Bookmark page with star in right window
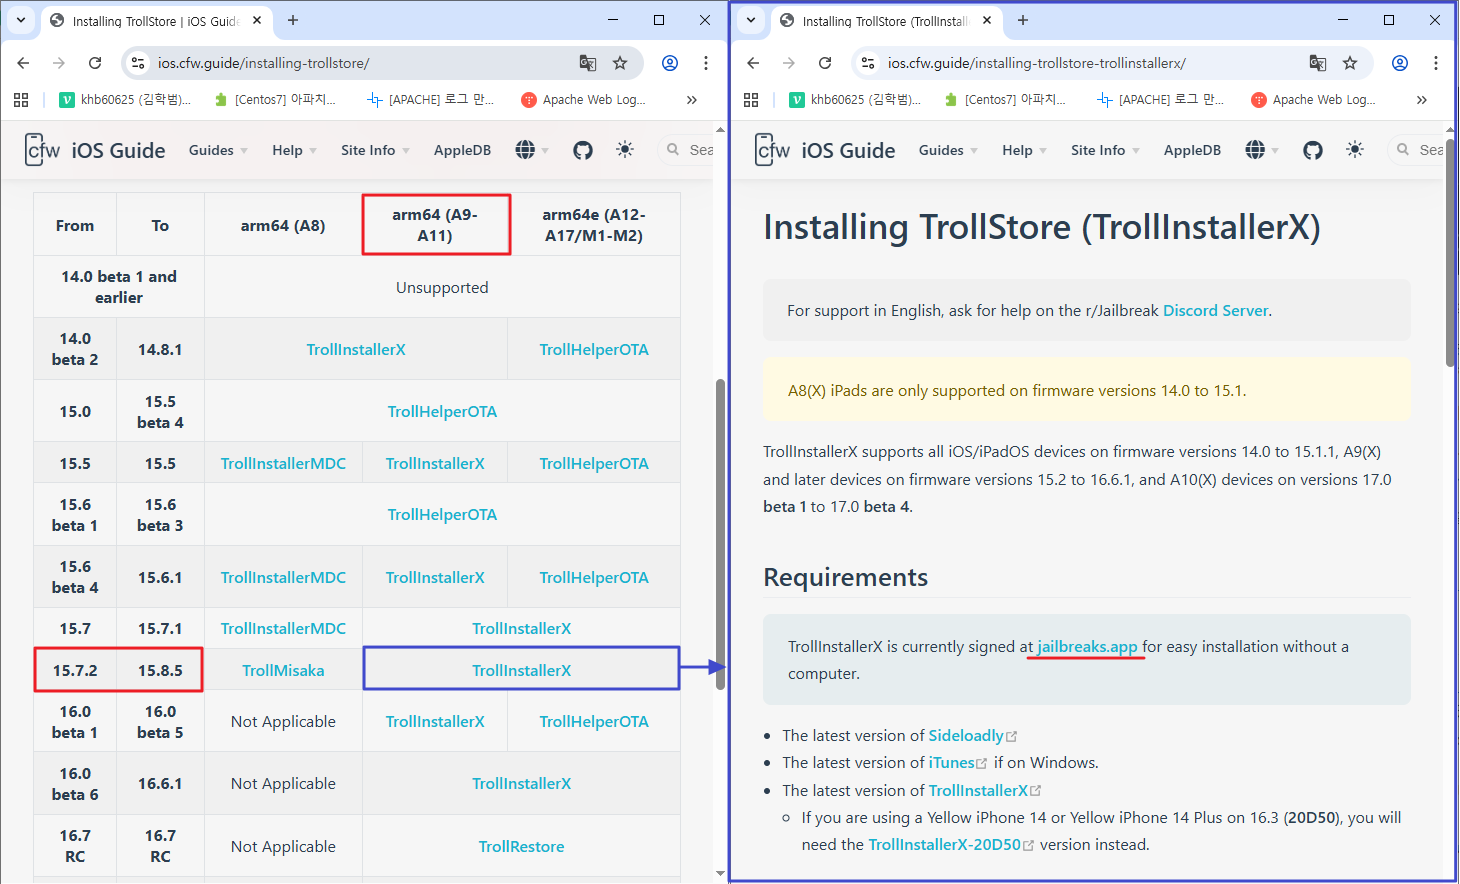The height and width of the screenshot is (884, 1460). [1350, 63]
